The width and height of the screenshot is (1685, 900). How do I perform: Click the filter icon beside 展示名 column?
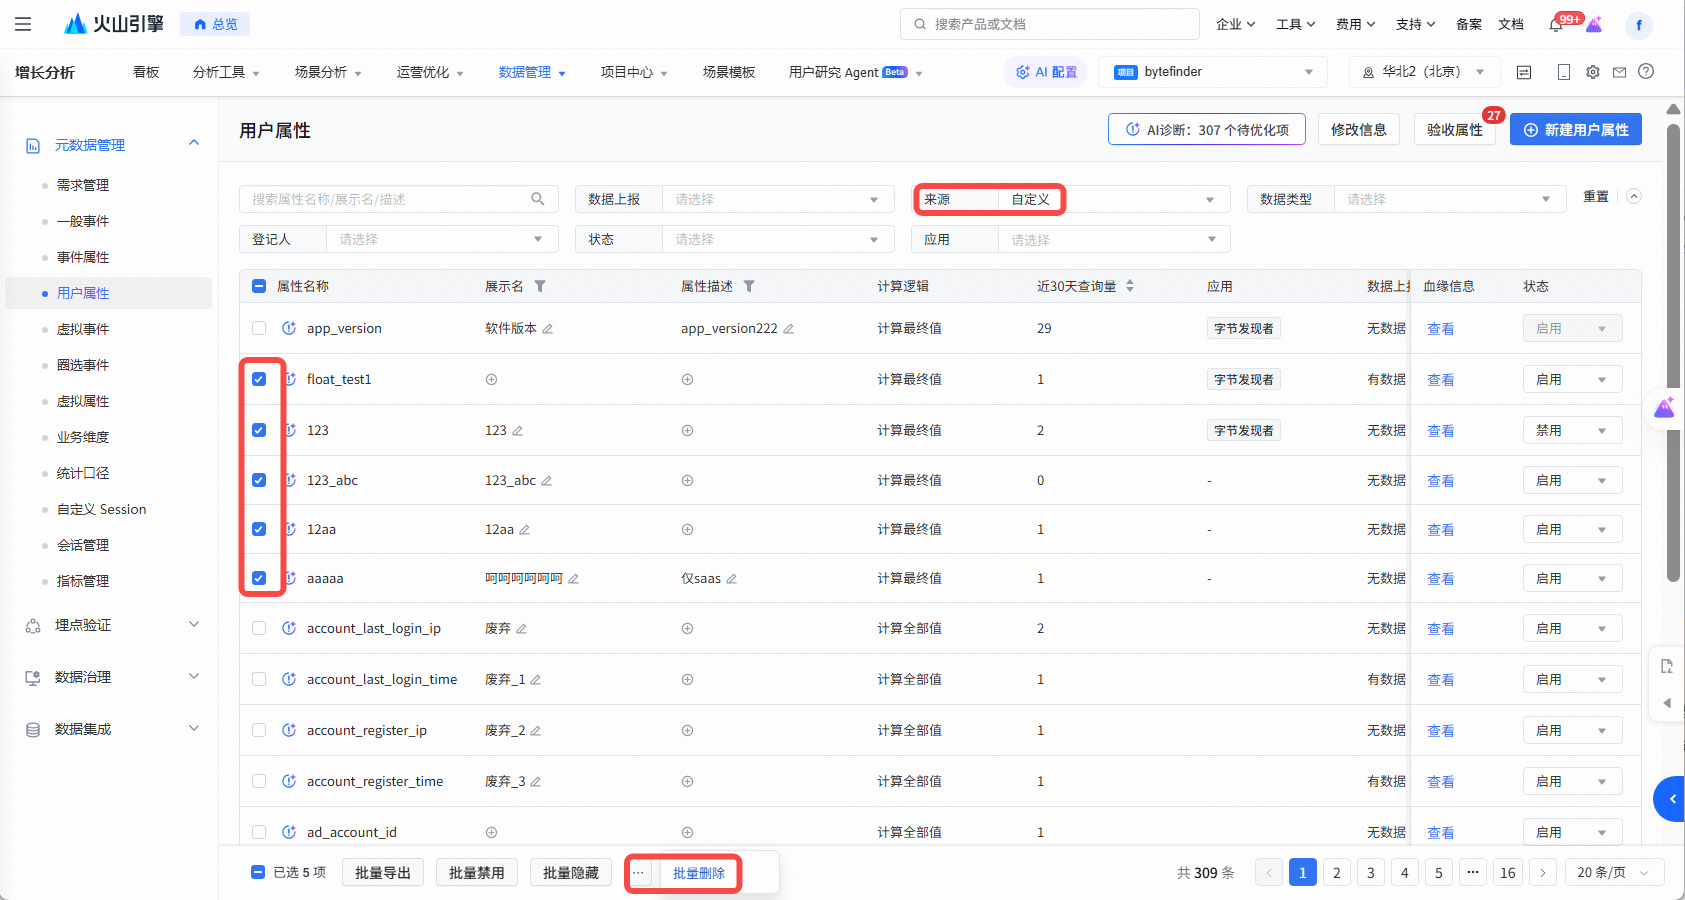tap(540, 287)
